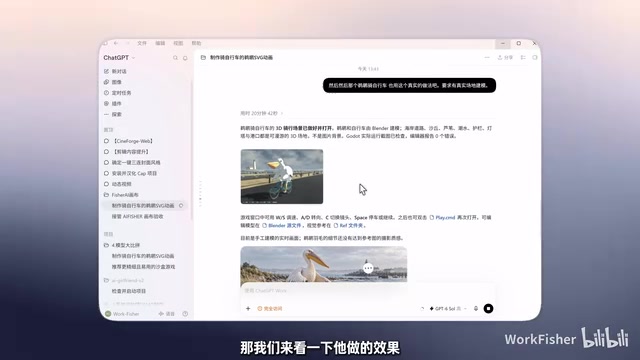Share the conversation with 分享
640x360 pixels.
505,58
